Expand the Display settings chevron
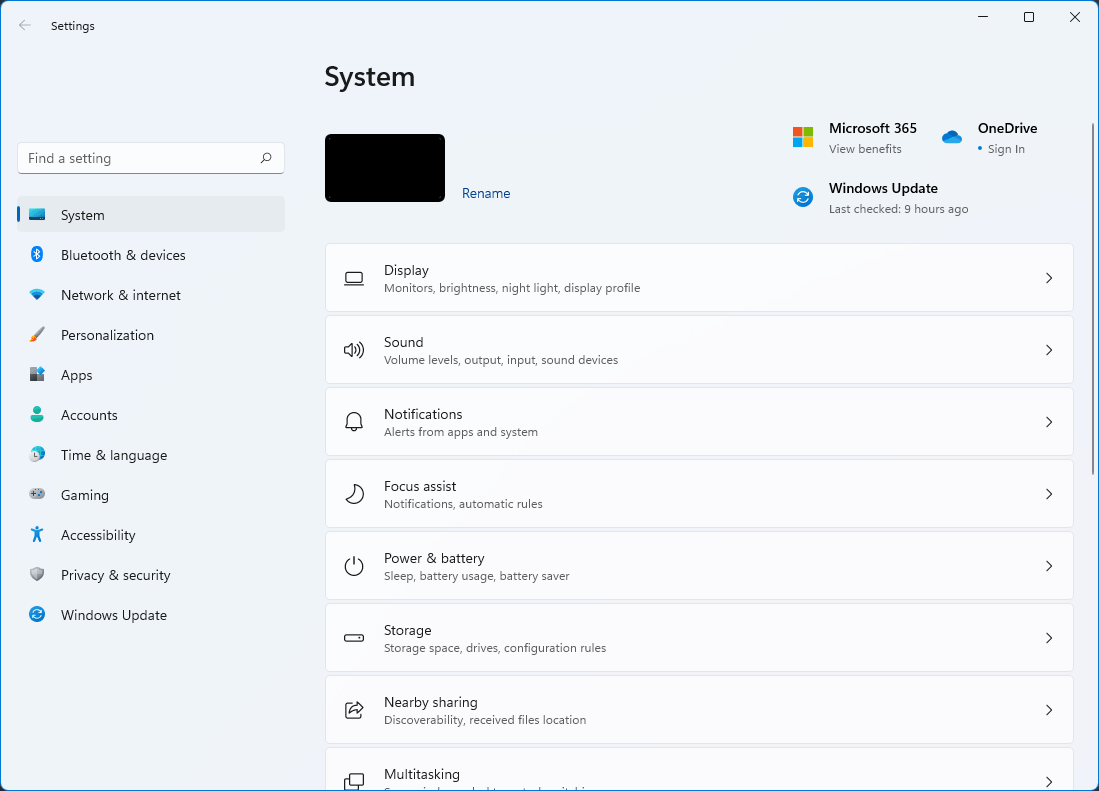 click(1048, 278)
